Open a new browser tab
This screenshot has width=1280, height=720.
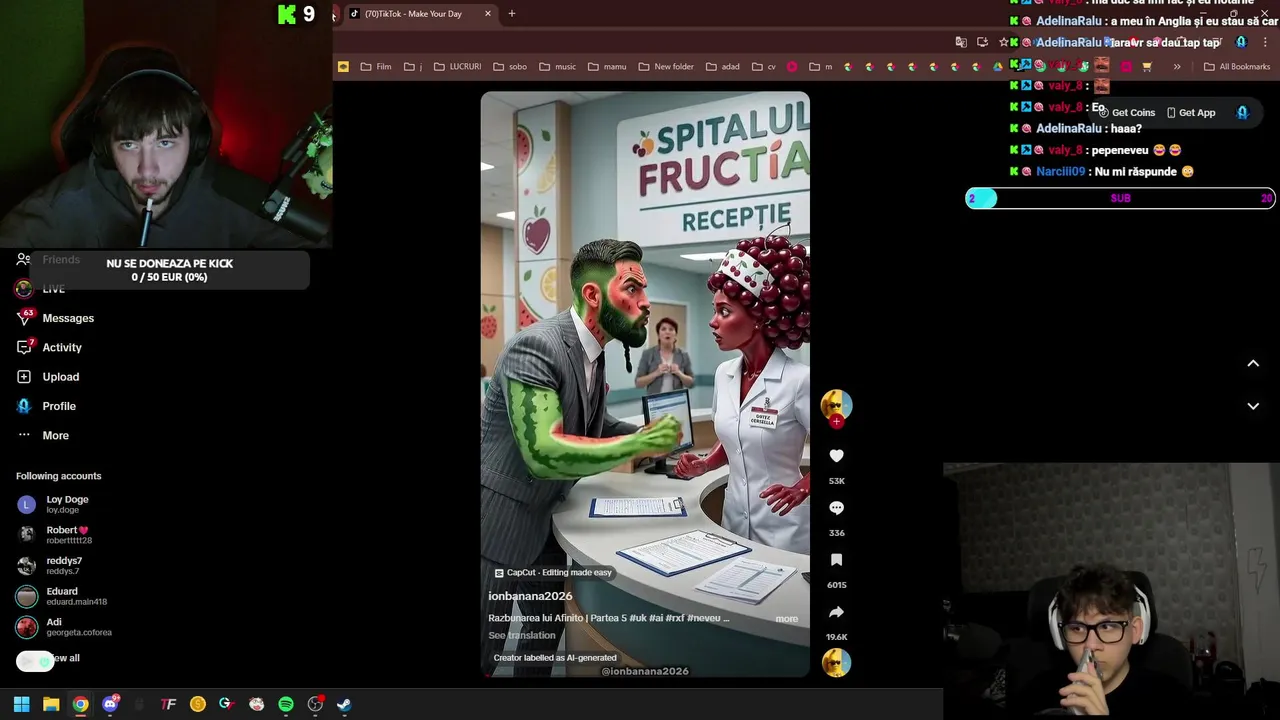[x=512, y=14]
